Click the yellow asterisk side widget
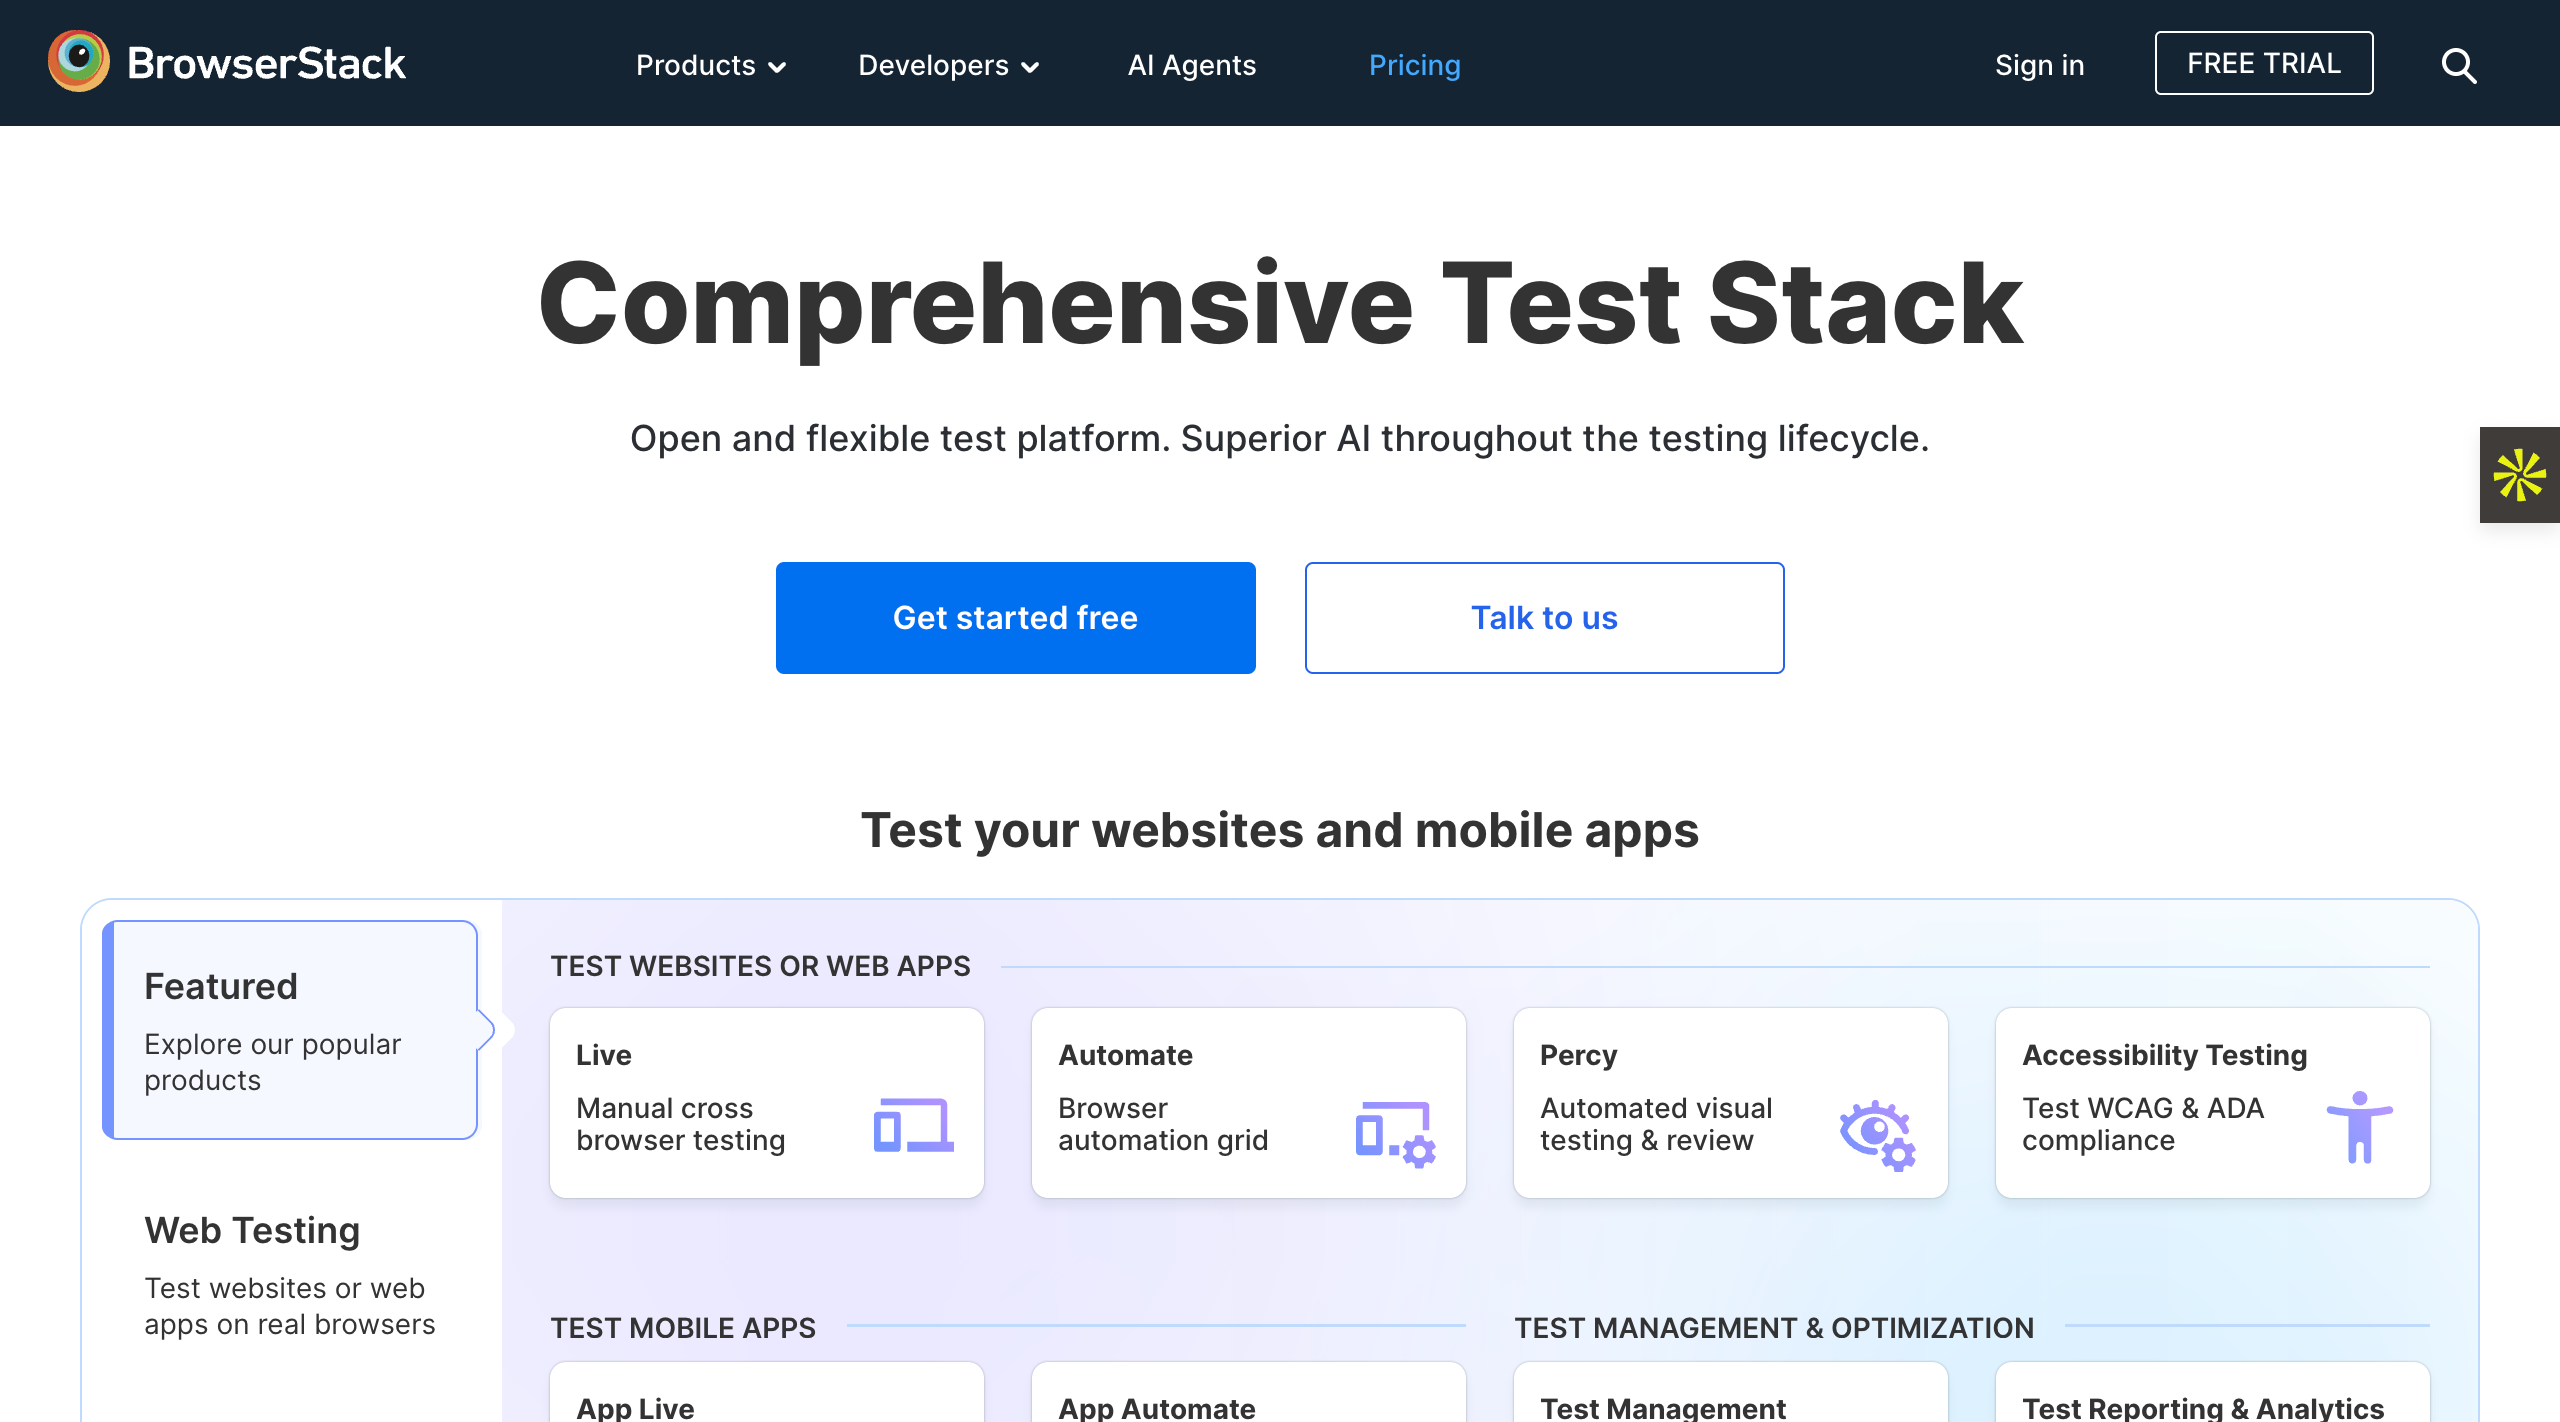The height and width of the screenshot is (1422, 2560). [2519, 475]
